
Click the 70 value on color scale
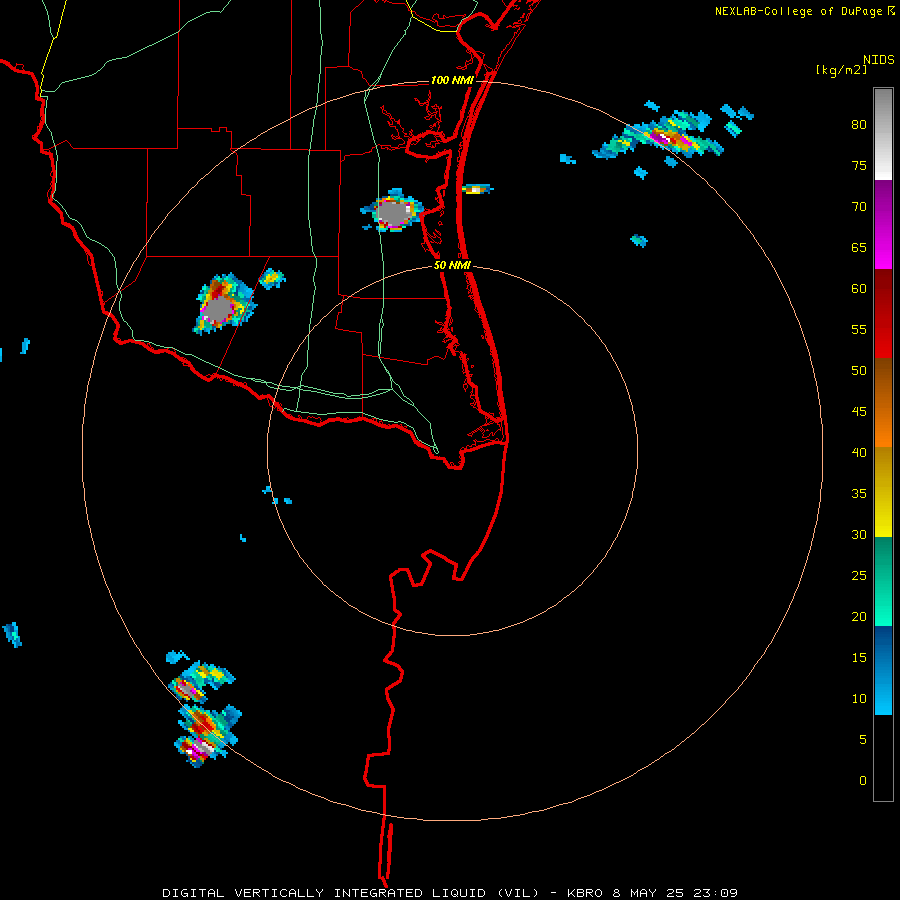pyautogui.click(x=859, y=207)
